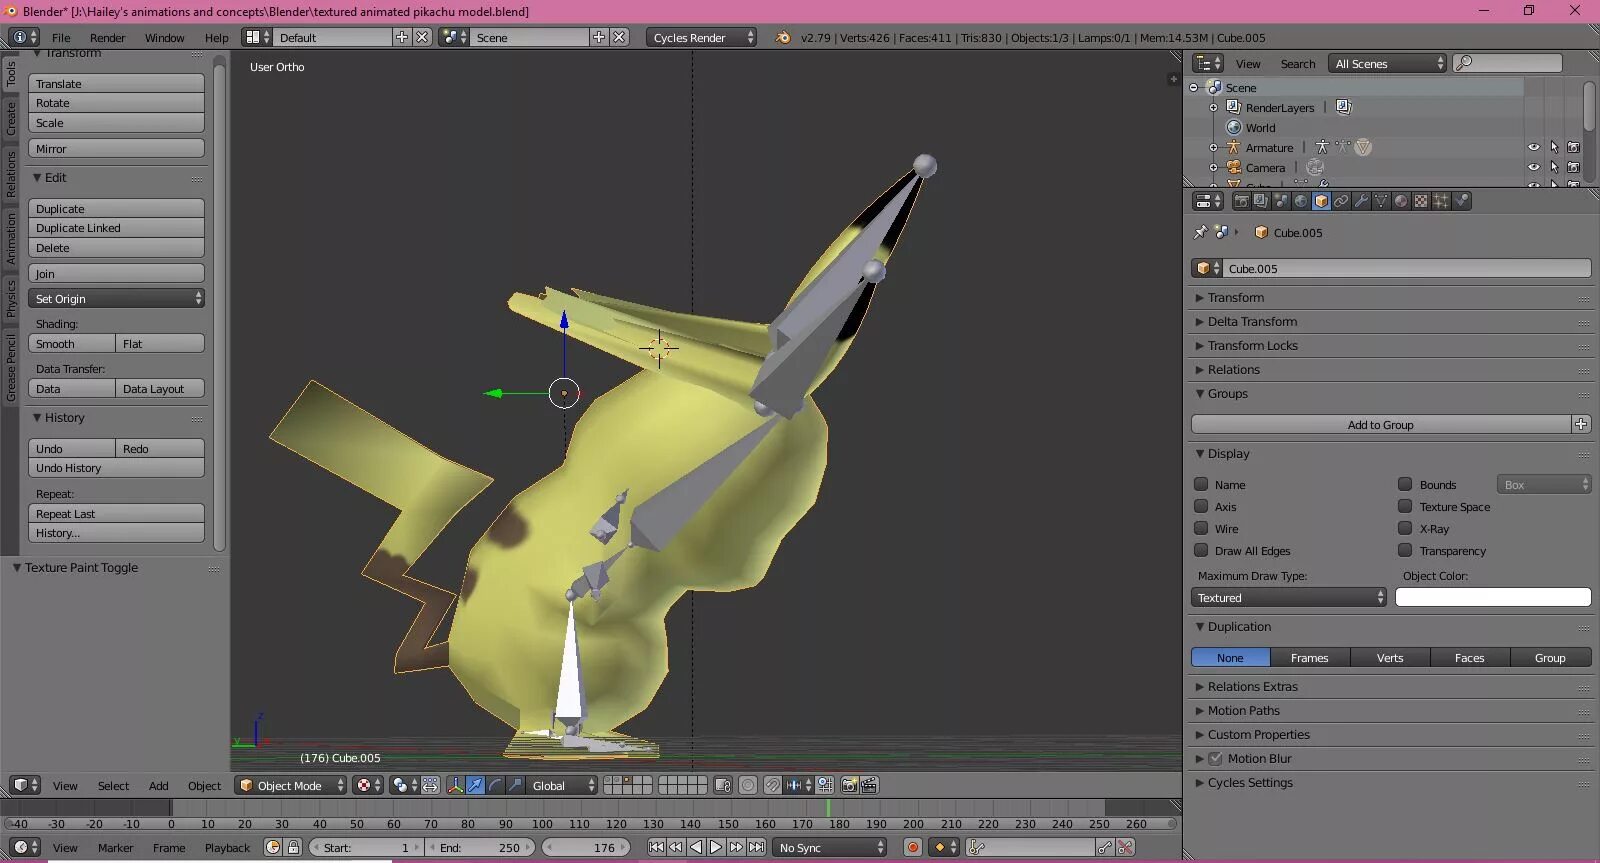This screenshot has height=863, width=1600.
Task: Enable the Transparency checkbox
Action: pyautogui.click(x=1405, y=550)
